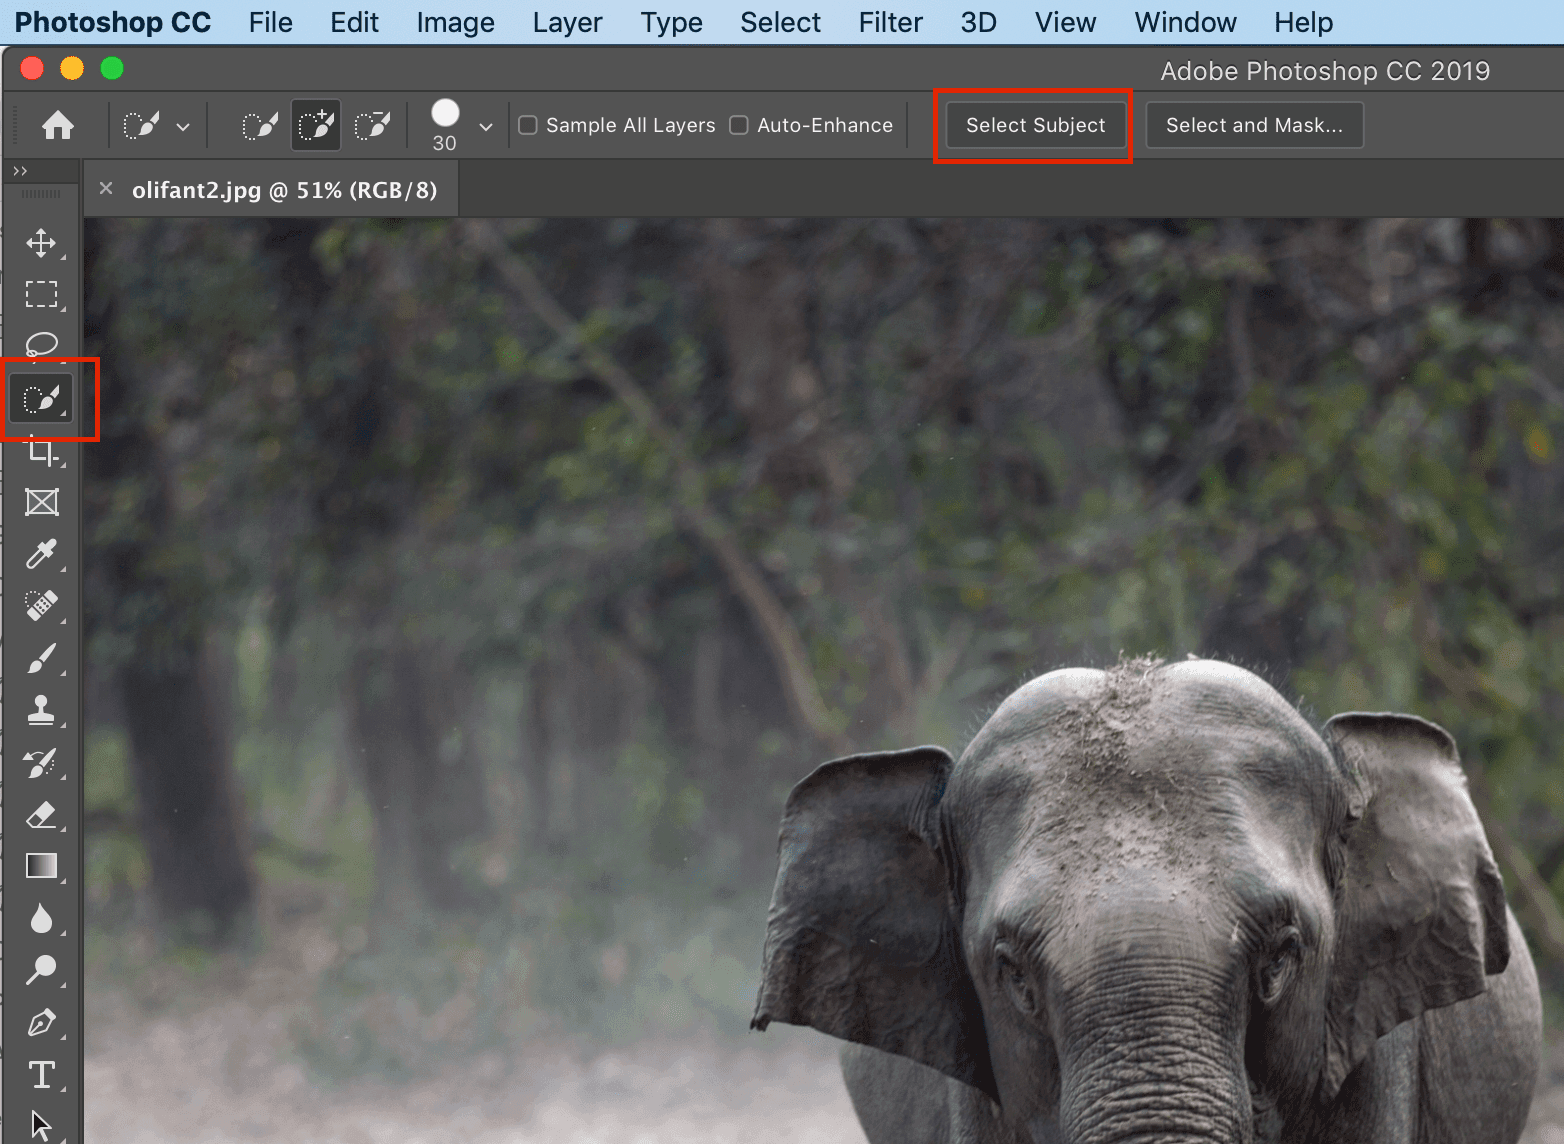Screen dimensions: 1564x1144
Task: Select the Rectangular Marquee tool
Action: coord(41,294)
